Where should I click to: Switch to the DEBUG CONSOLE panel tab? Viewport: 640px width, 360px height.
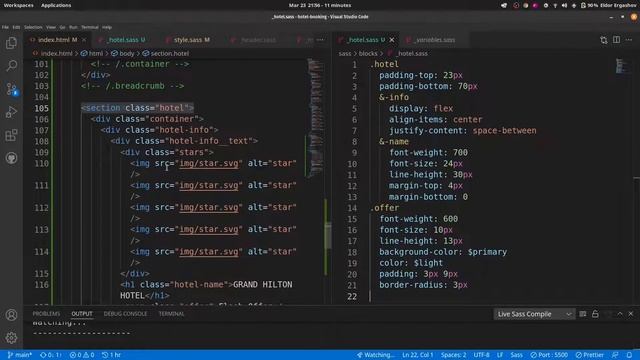pos(125,314)
